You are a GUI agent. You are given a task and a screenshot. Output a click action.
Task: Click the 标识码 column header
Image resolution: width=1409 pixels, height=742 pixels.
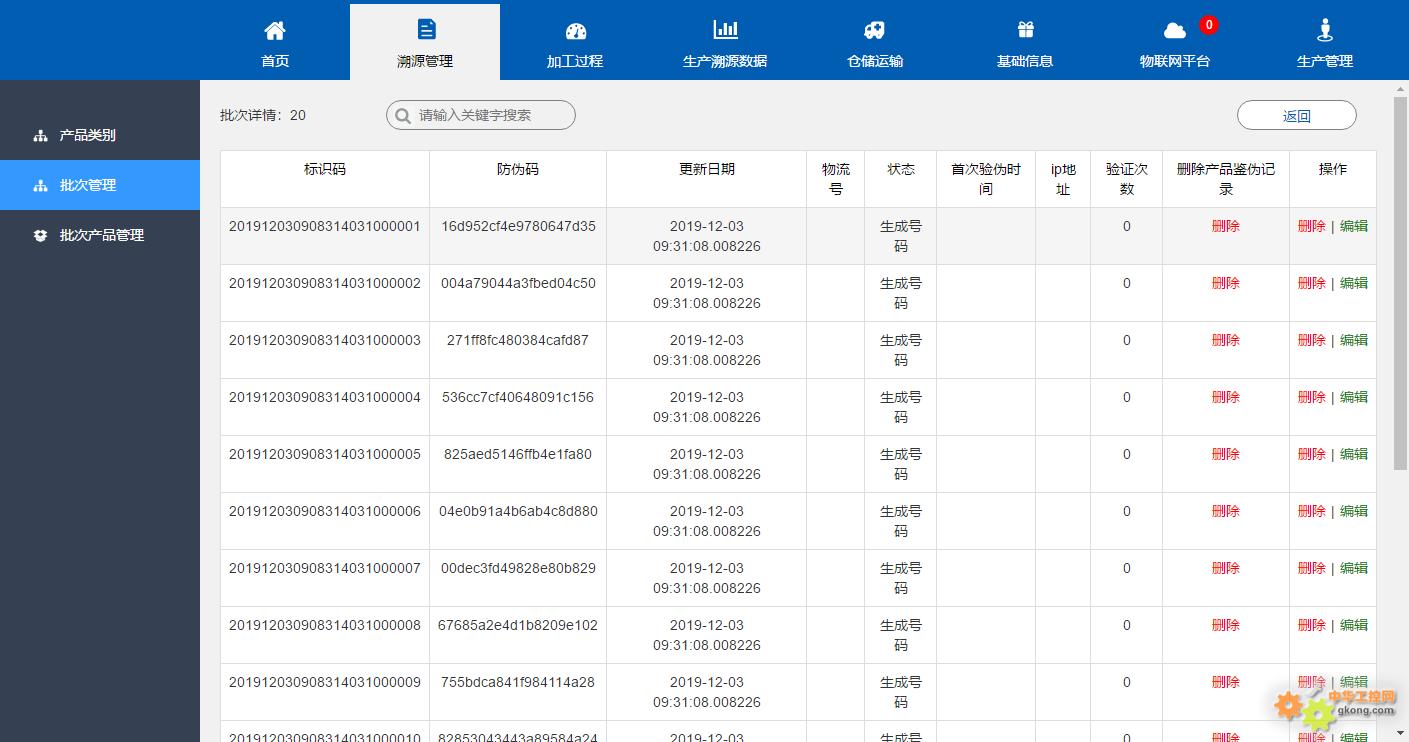(325, 169)
